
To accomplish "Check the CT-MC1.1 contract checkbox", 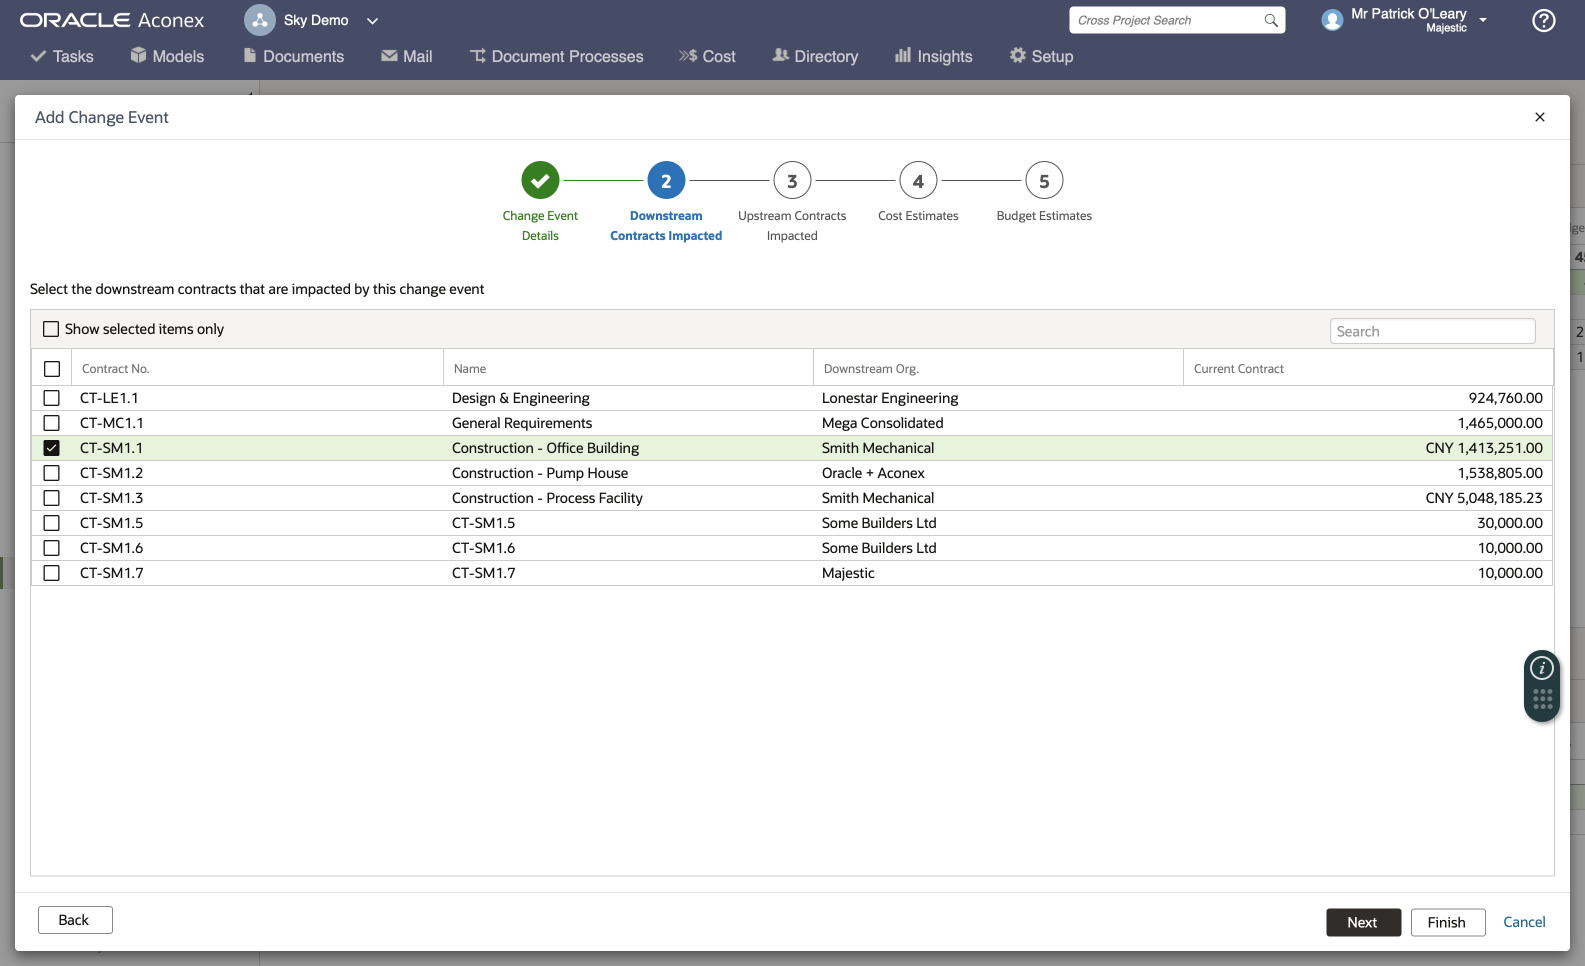I will [x=52, y=423].
